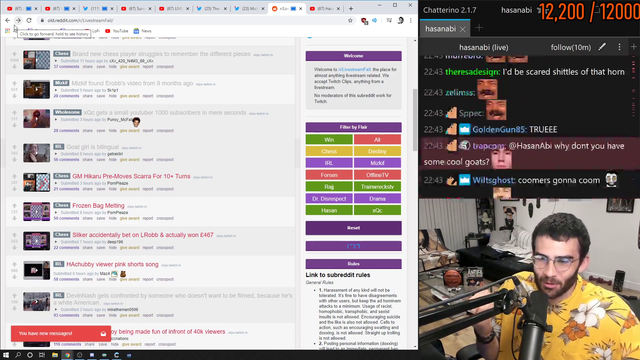Open the News bookmark

pyautogui.click(x=142, y=31)
